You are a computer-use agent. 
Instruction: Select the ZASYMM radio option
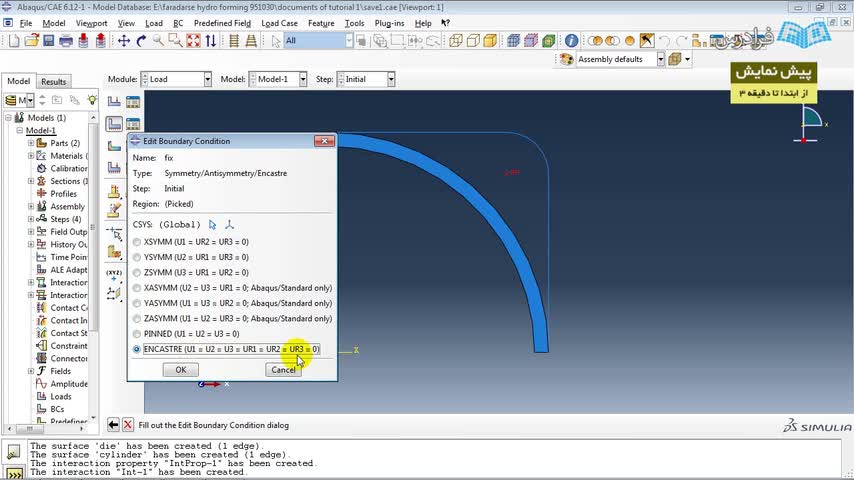coord(137,318)
